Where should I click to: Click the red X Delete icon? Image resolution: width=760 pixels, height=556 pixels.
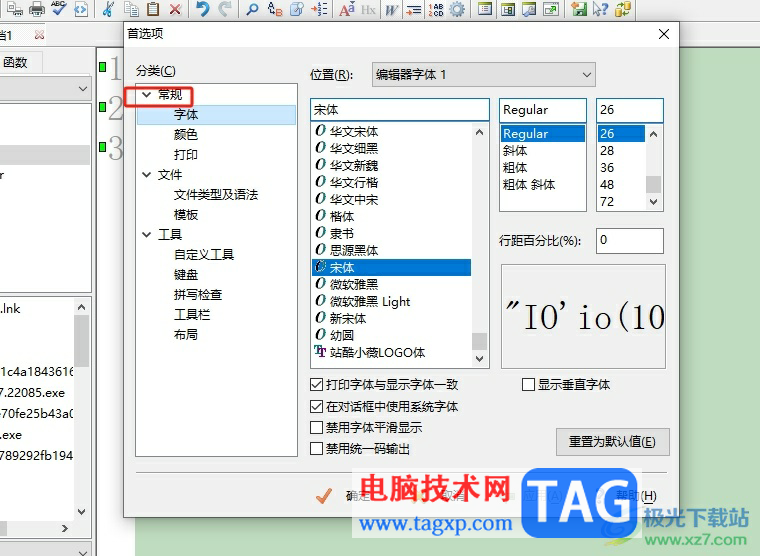point(175,9)
